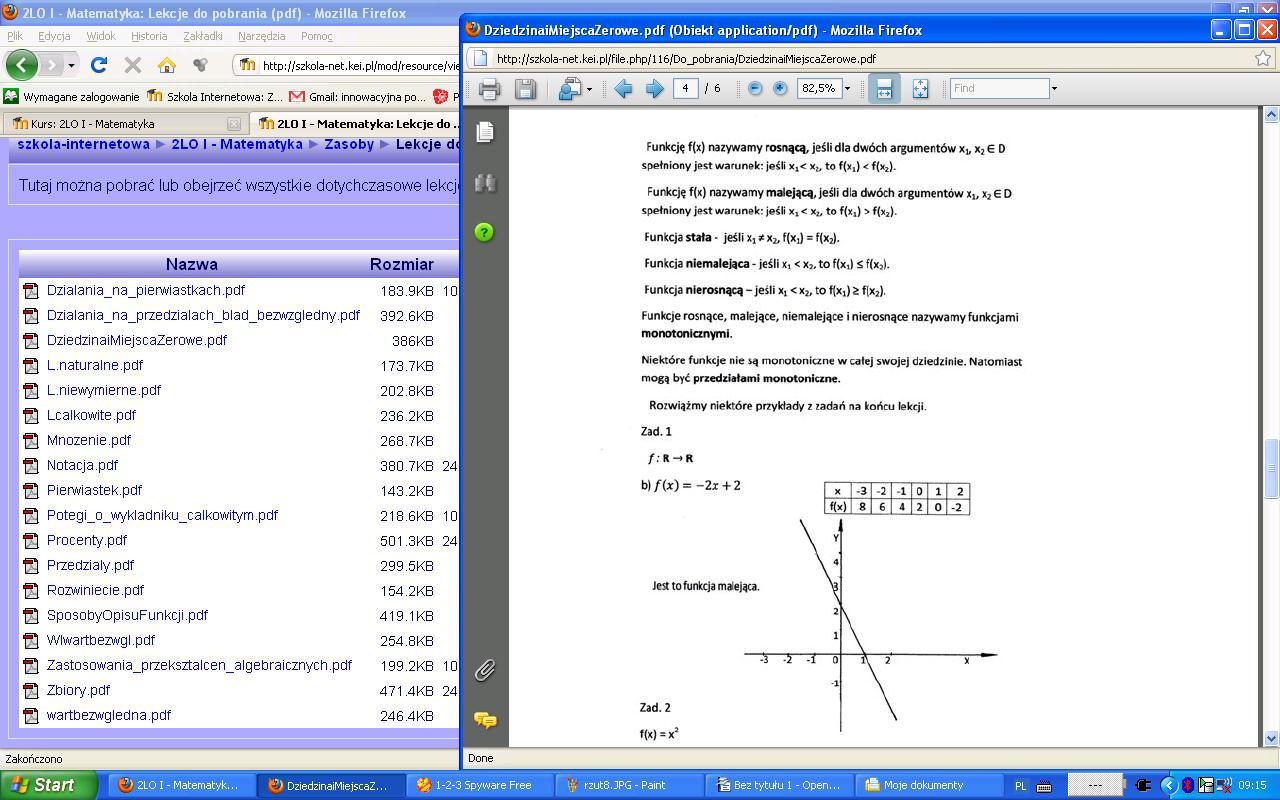Image resolution: width=1280 pixels, height=800 pixels.
Task: Open the Windows Start menu
Action: 49,785
